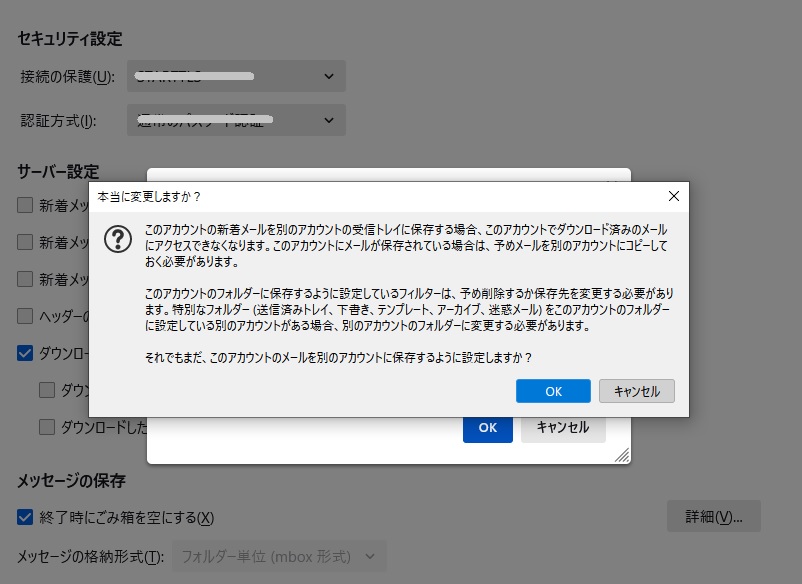Uncheck the checked ダウンロード checkbox under サーバー設定
The width and height of the screenshot is (802, 584).
coord(26,352)
